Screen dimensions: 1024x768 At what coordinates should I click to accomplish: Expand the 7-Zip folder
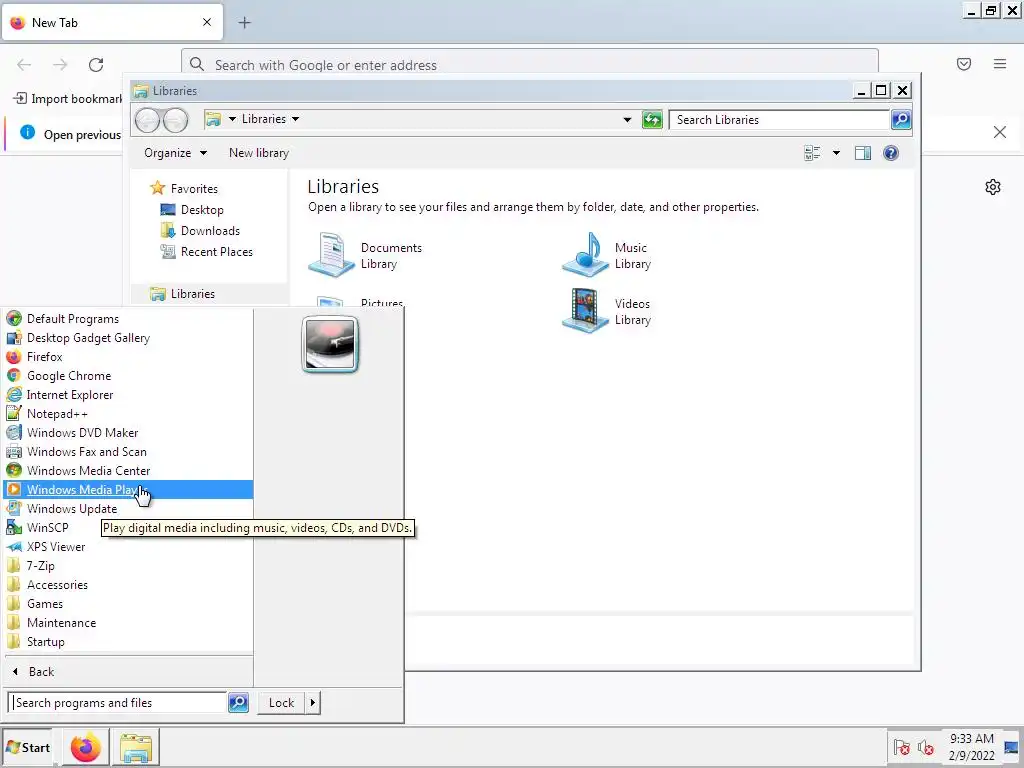[x=128, y=566]
